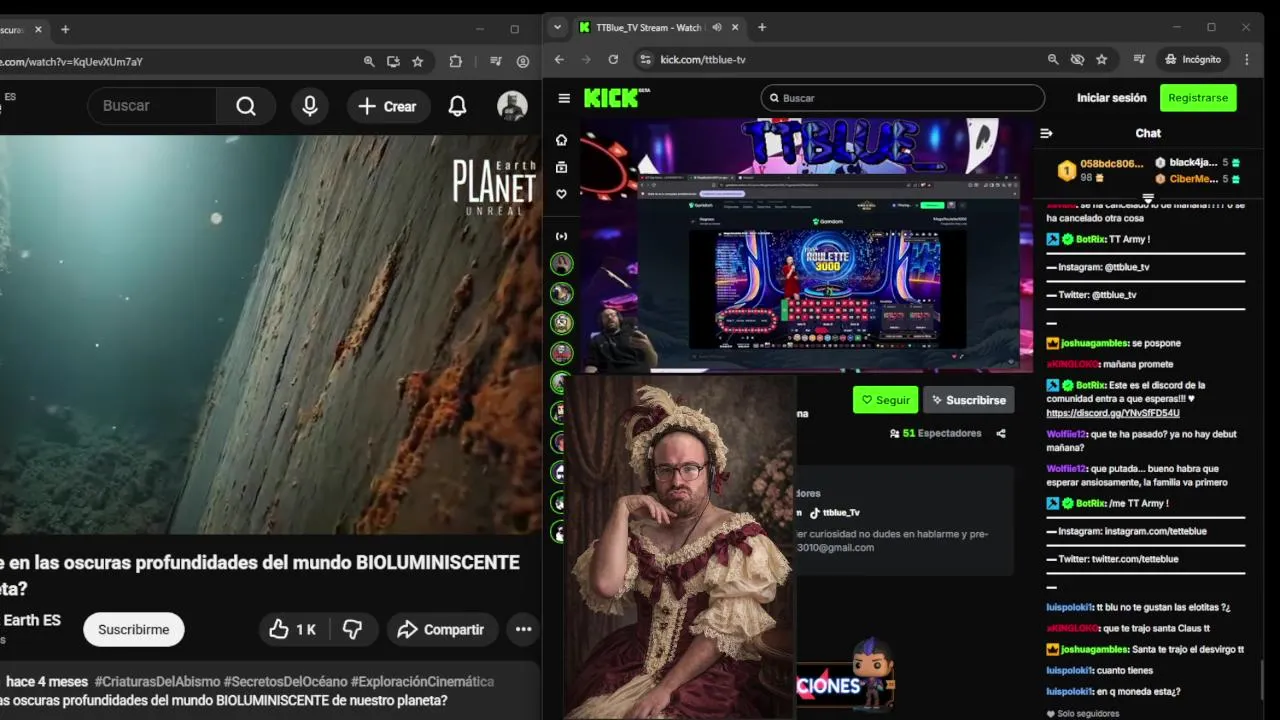
Task: Close the TTBlue_TV Stream tab
Action: pyautogui.click(x=735, y=28)
